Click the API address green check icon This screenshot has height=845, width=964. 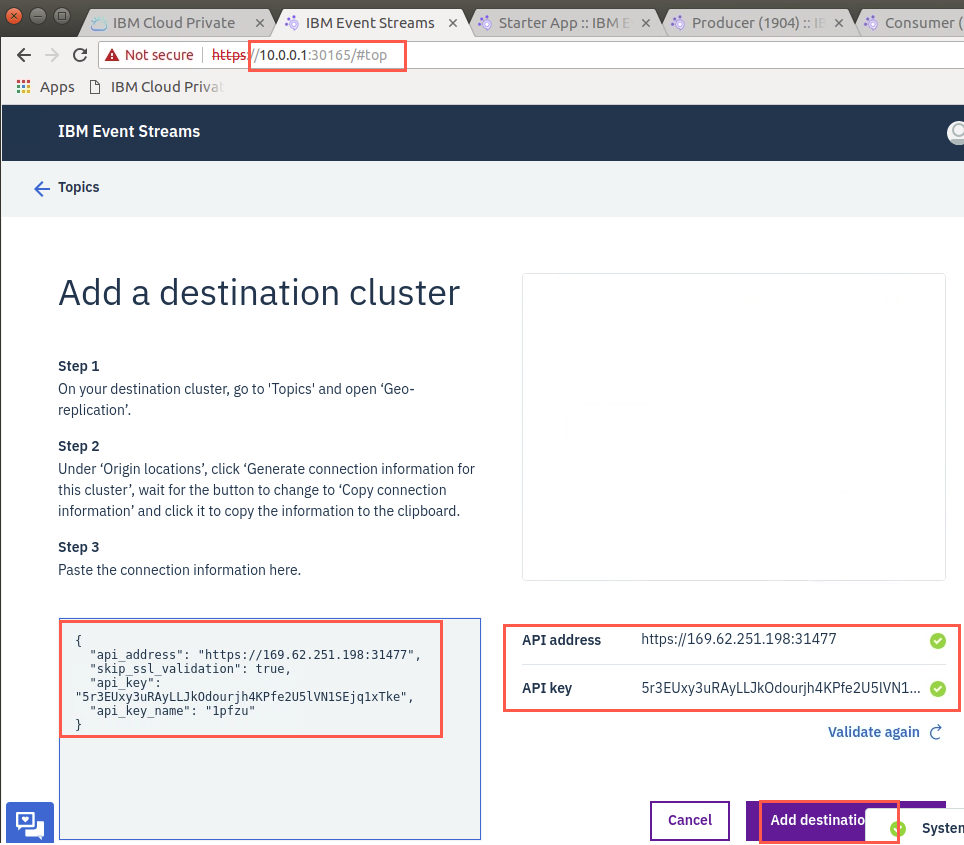(938, 641)
